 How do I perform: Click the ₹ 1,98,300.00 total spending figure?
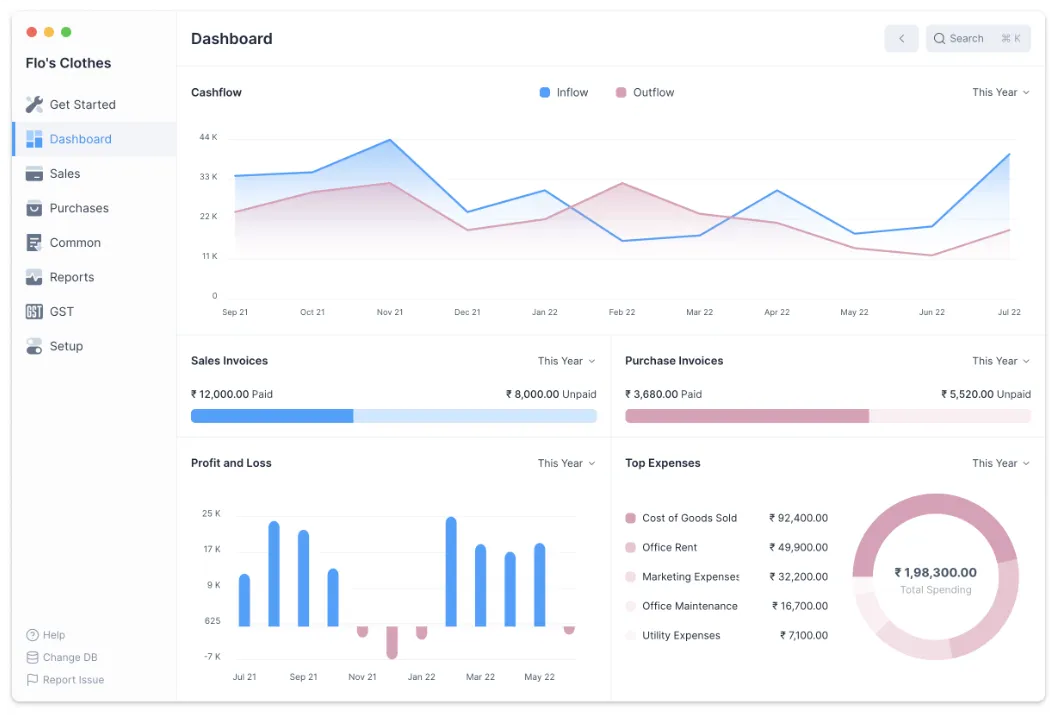[935, 572]
